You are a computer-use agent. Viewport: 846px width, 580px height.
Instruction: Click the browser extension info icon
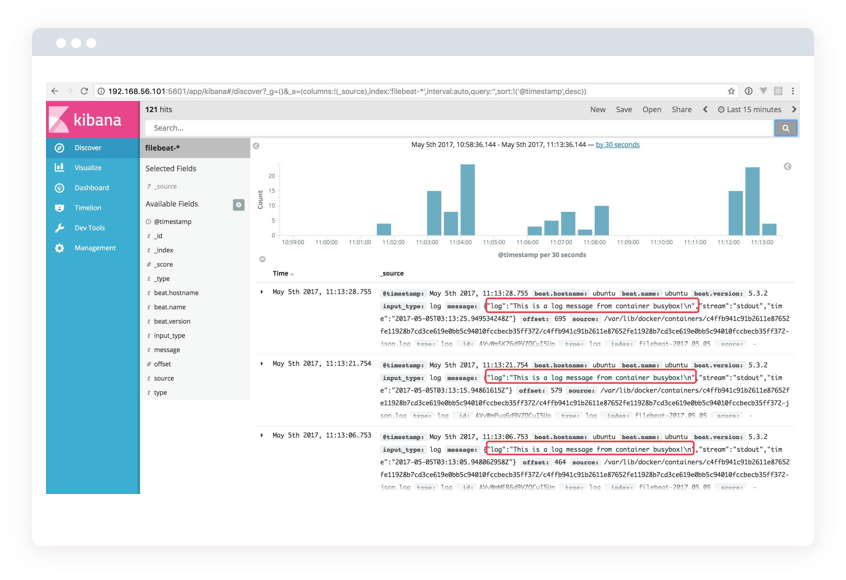point(748,91)
